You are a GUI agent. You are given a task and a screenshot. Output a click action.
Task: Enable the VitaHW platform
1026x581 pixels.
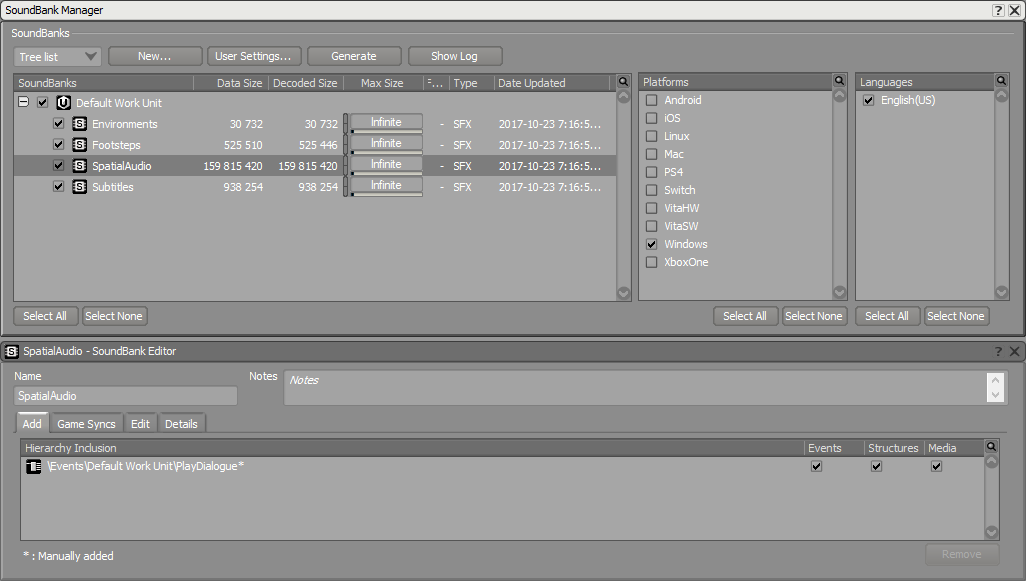652,208
